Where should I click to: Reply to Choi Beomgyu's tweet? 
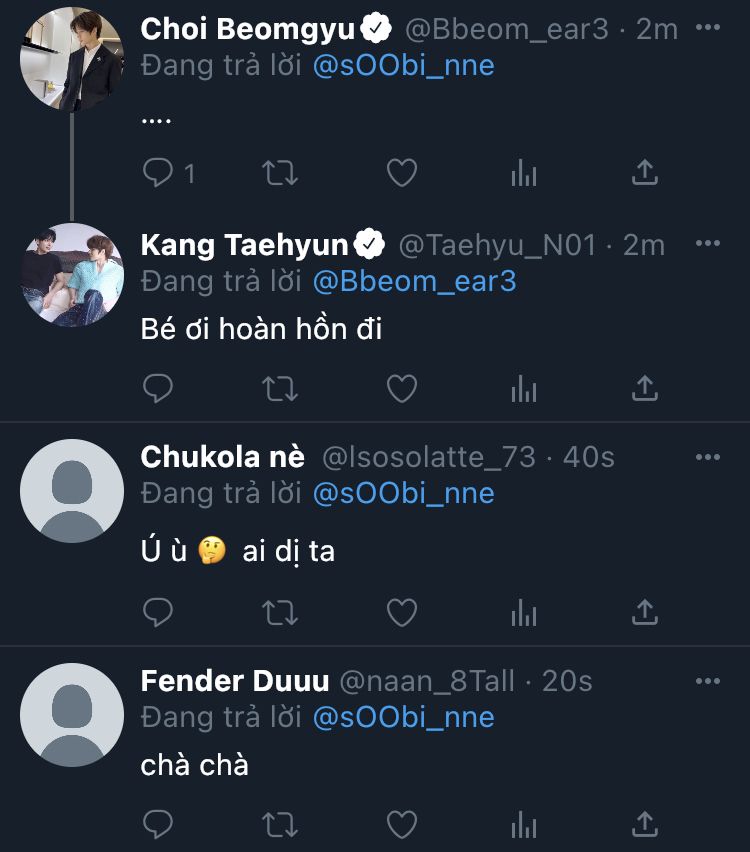pos(159,173)
